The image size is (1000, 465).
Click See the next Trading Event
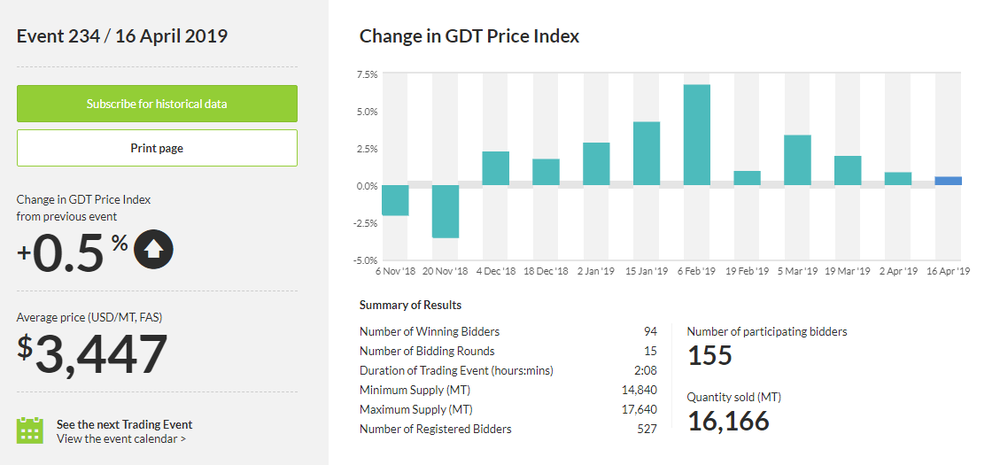point(124,424)
